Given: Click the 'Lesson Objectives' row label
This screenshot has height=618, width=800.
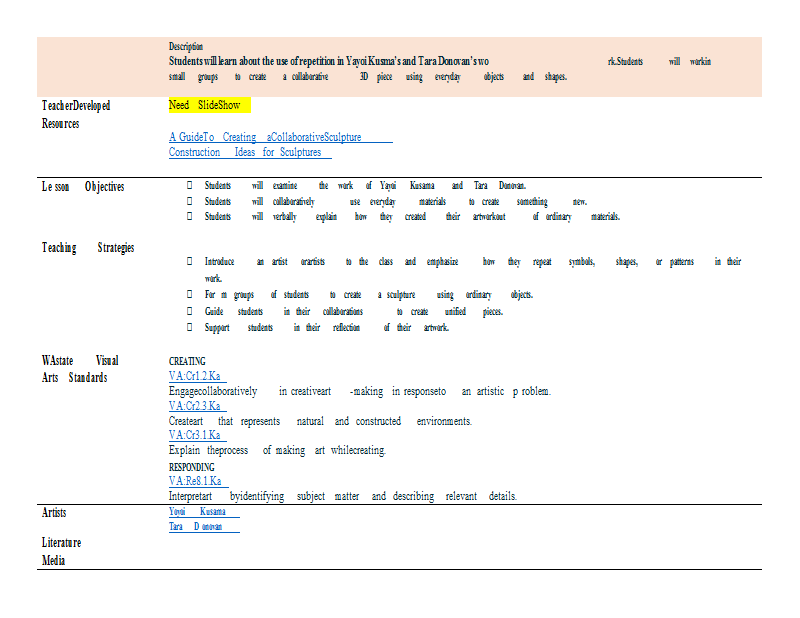Looking at the screenshot, I should pos(83,187).
